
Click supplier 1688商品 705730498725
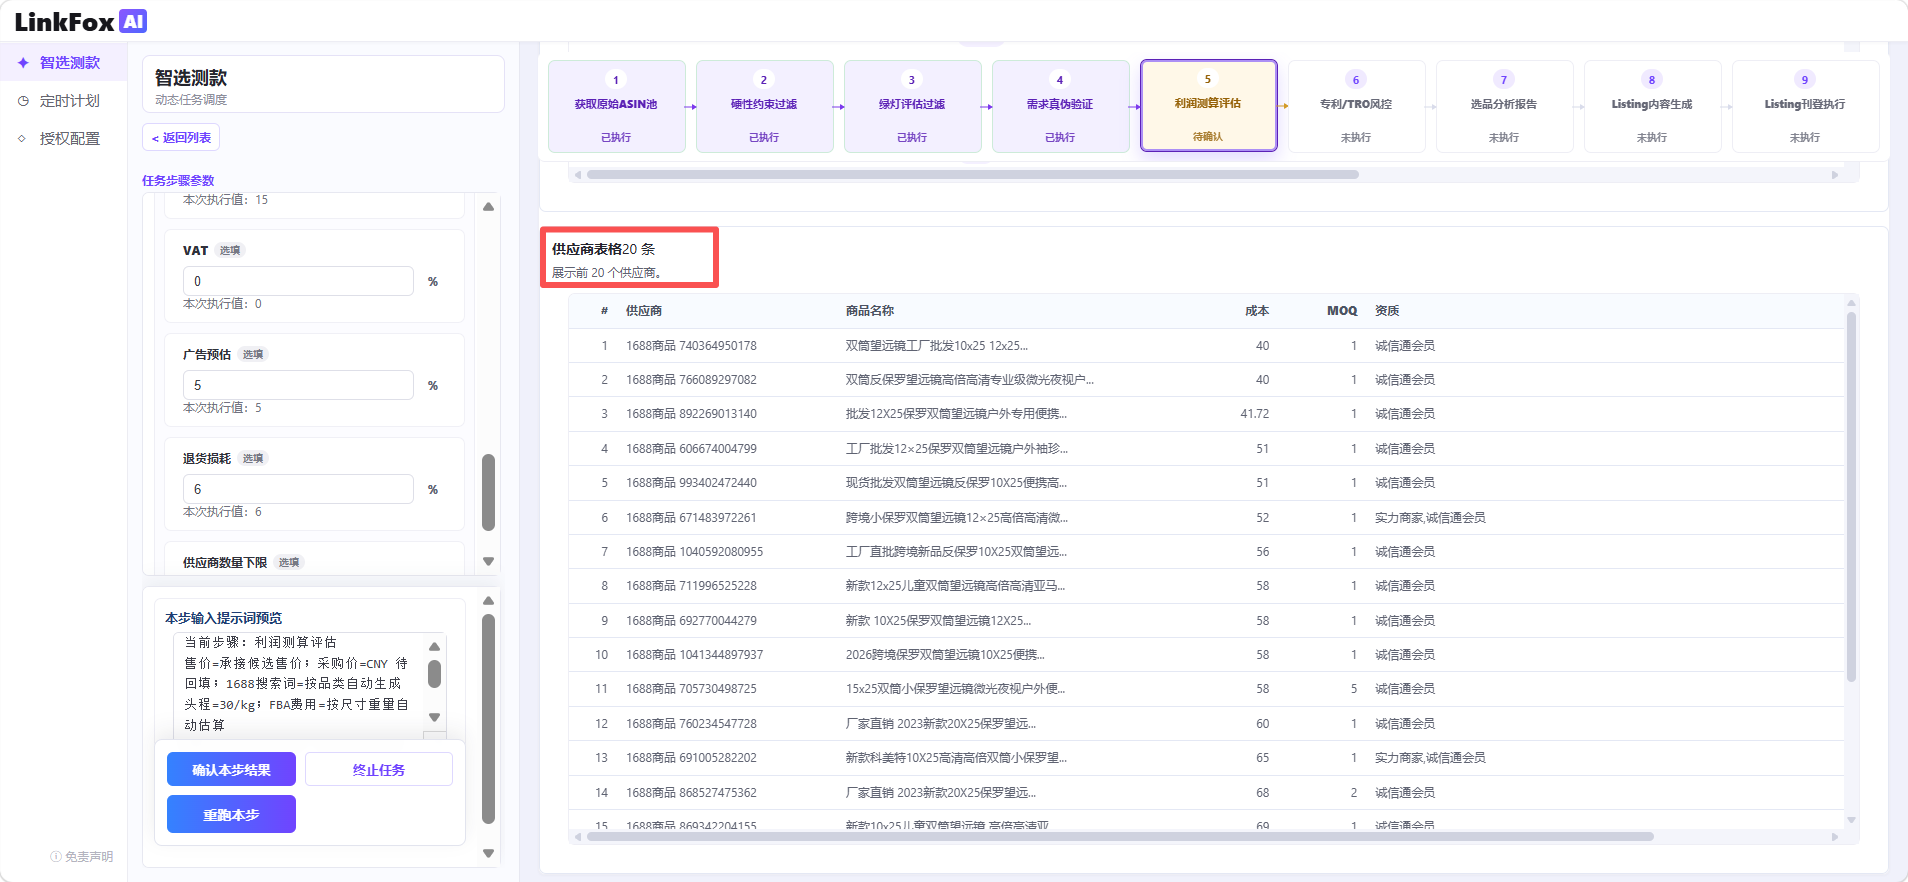click(x=691, y=689)
